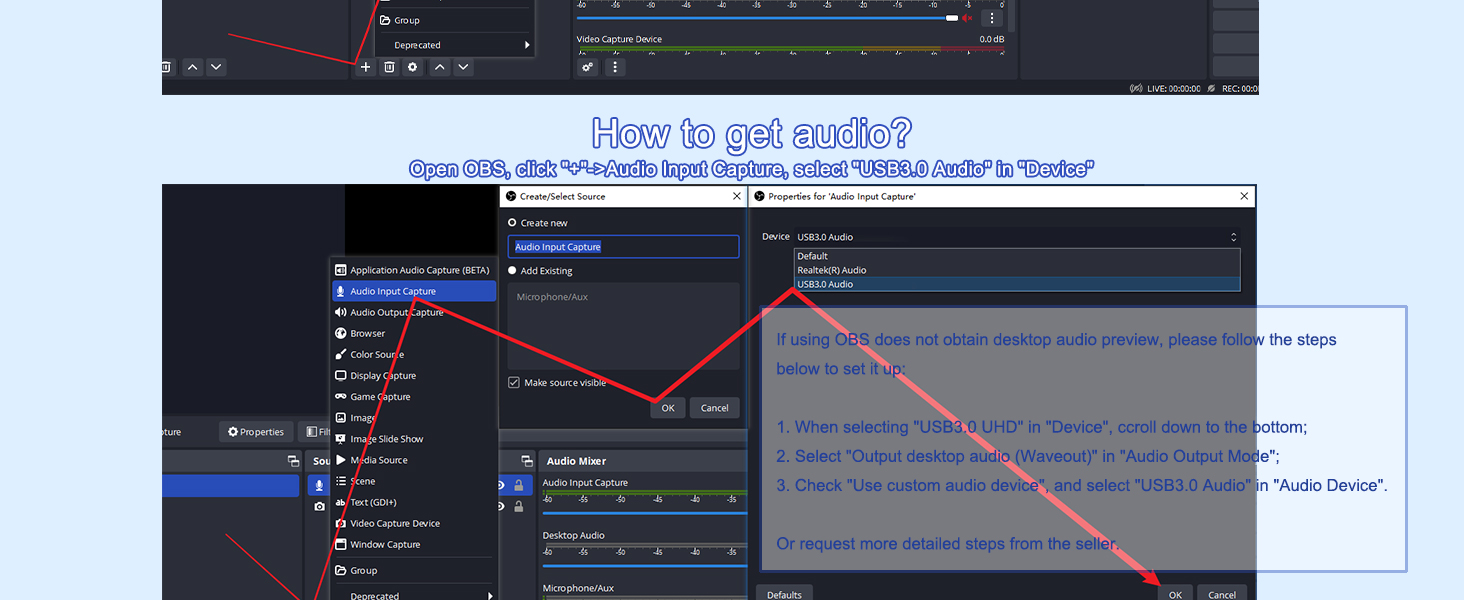Click the trash icon beside the plus button
Screen dimensions: 1464x600
(x=390, y=67)
